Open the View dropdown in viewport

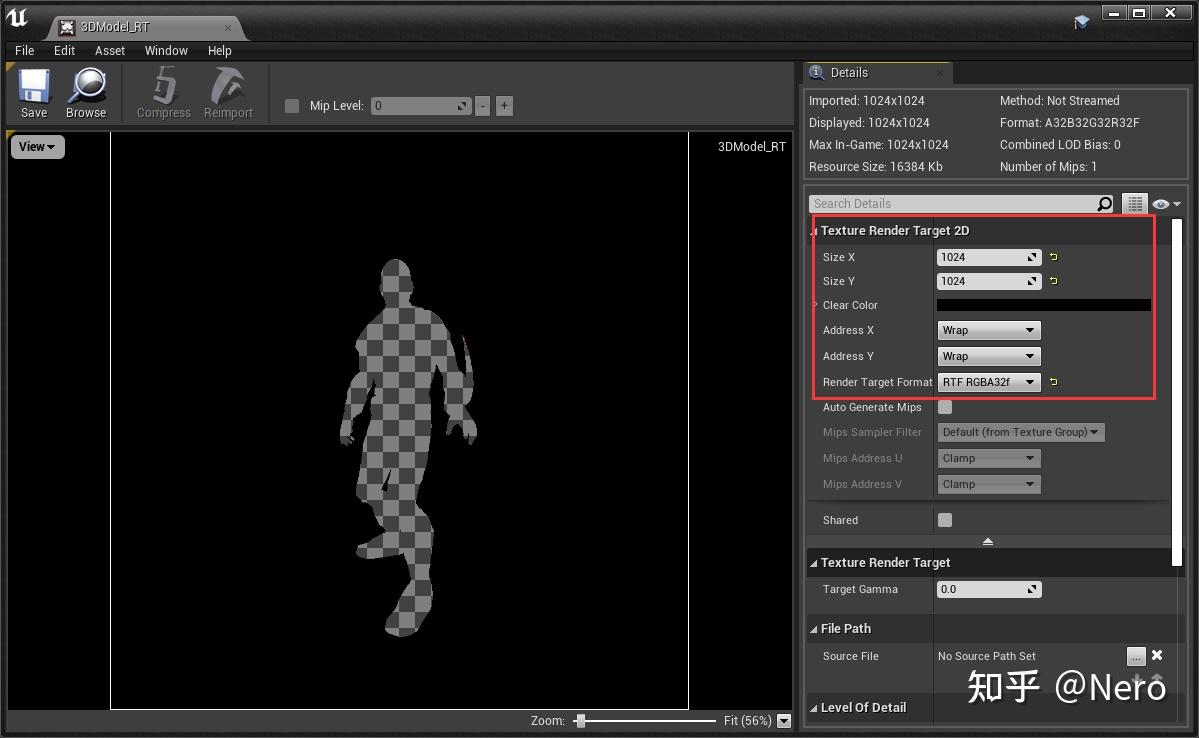point(37,147)
